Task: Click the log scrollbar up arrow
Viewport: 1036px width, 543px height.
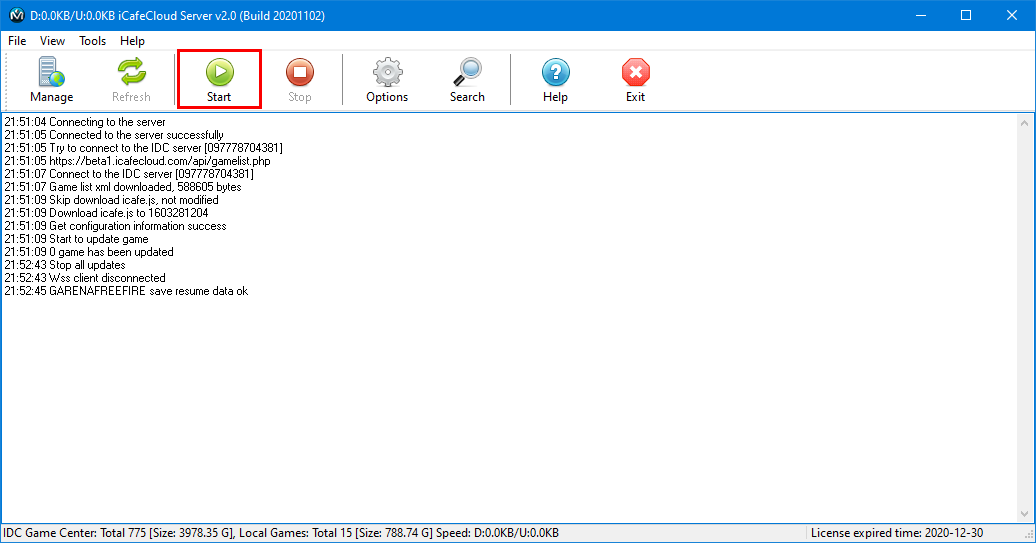Action: [x=1025, y=122]
